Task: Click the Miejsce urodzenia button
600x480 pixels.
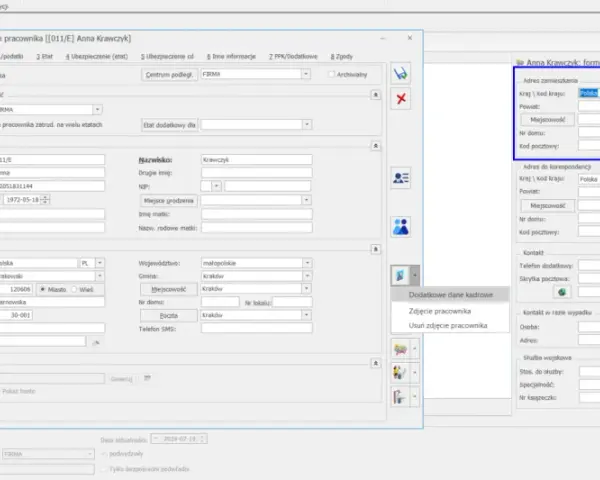Action: pyautogui.click(x=168, y=201)
